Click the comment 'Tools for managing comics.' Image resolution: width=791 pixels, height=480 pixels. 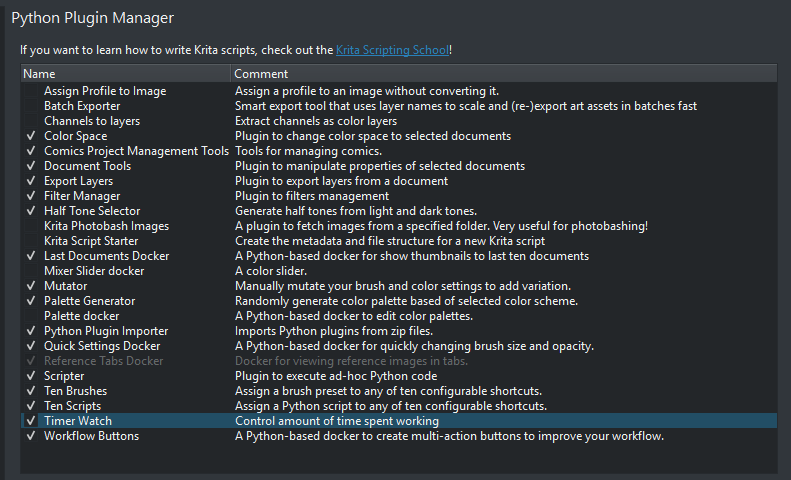308,151
